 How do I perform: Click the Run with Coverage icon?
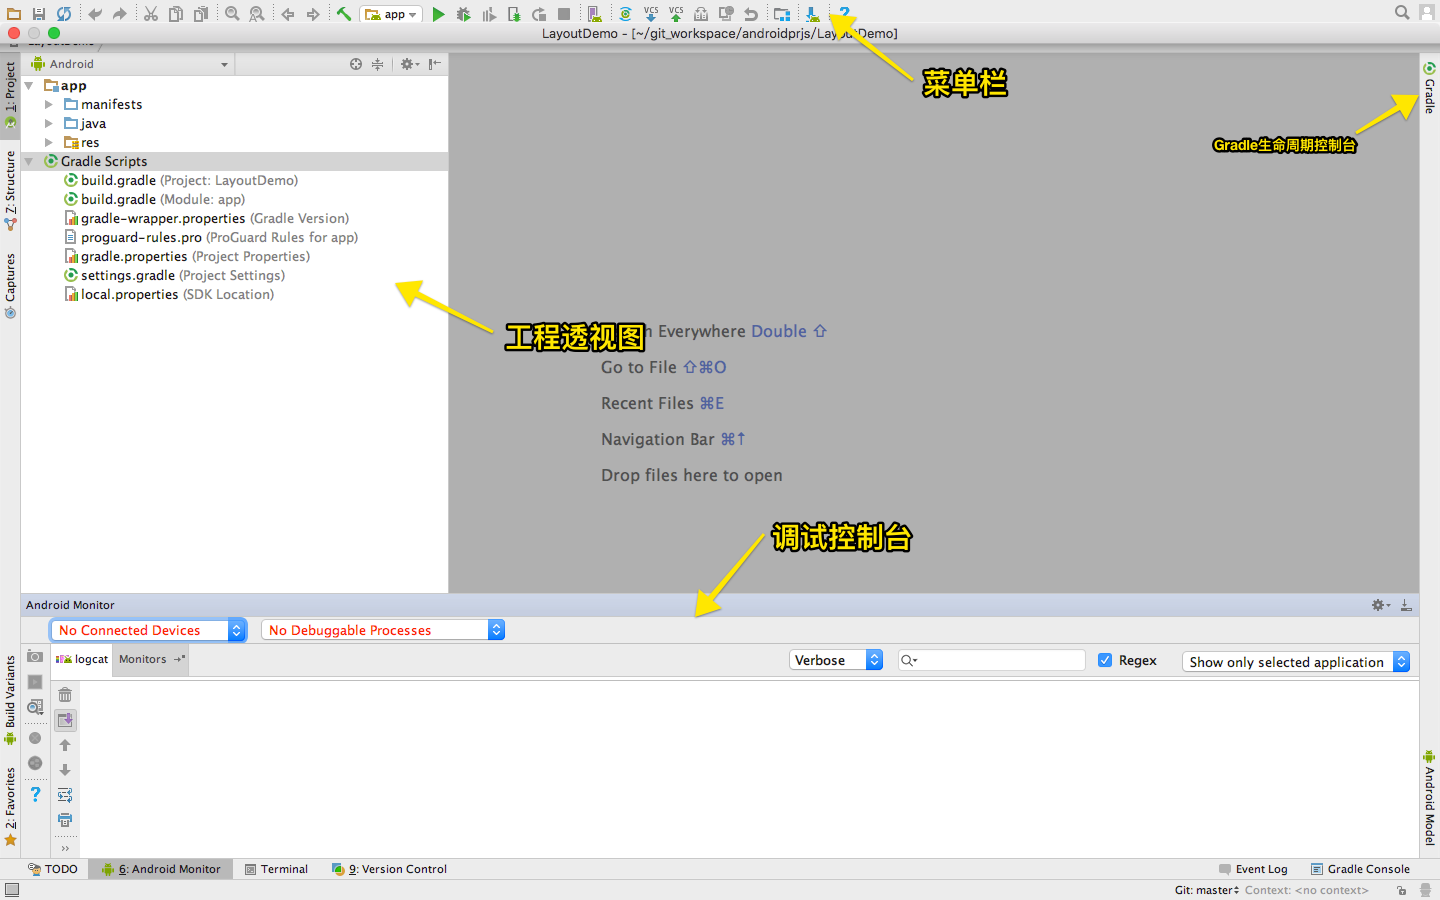pyautogui.click(x=489, y=14)
